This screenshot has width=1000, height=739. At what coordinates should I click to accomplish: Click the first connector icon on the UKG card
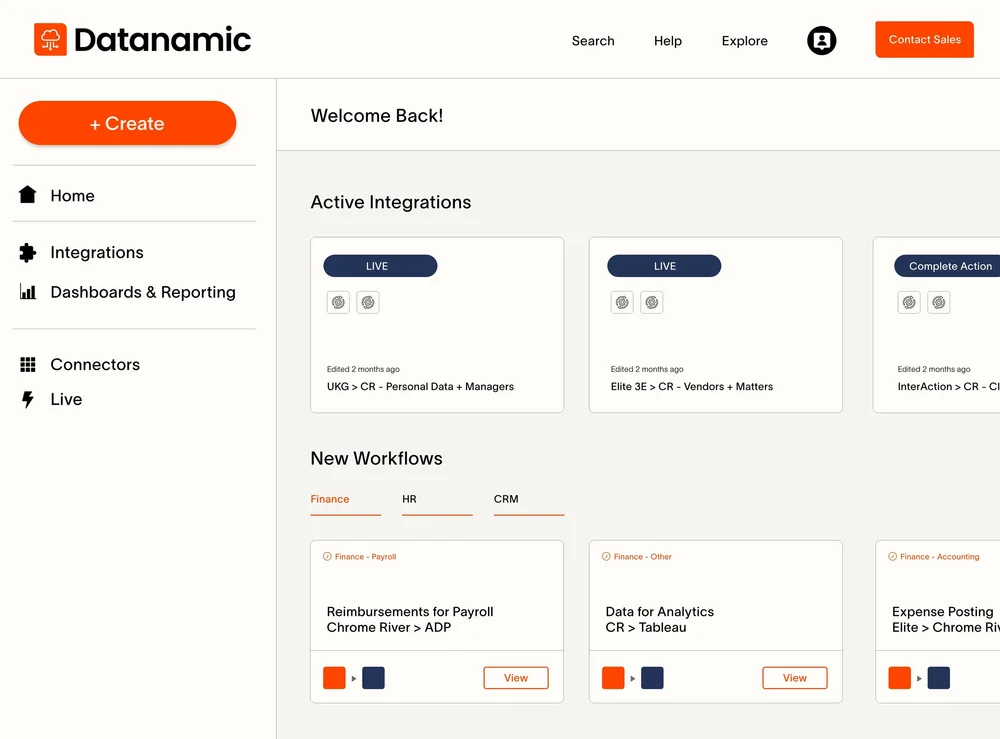pyautogui.click(x=338, y=301)
